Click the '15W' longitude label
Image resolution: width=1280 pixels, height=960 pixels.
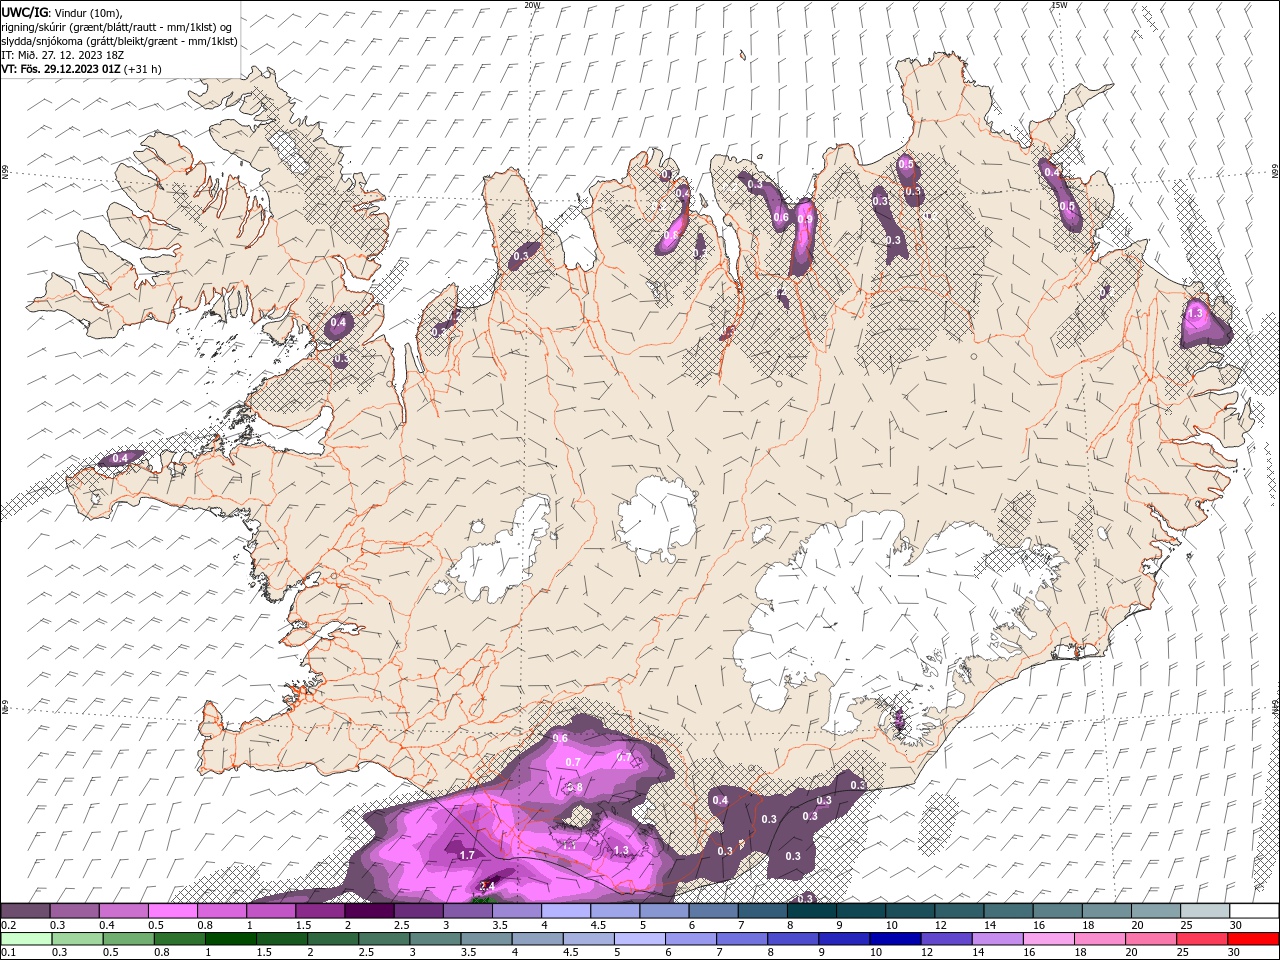pos(1058,5)
